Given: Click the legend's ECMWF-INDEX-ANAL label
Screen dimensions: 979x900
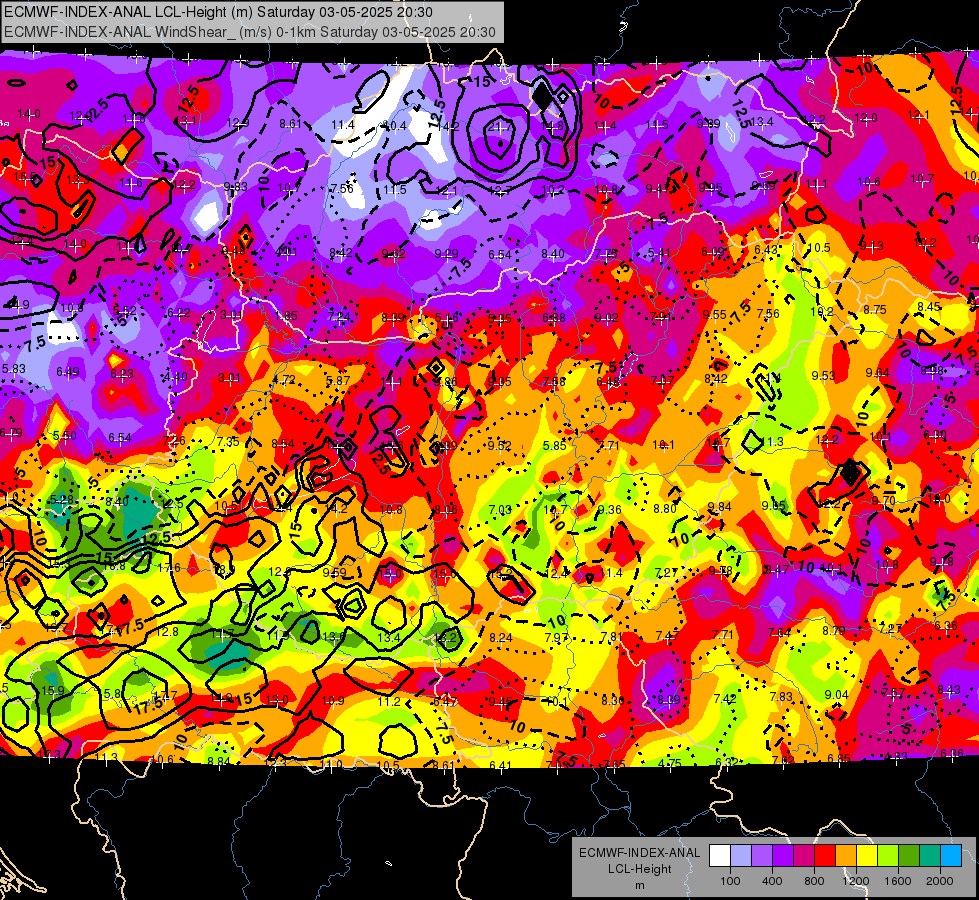Looking at the screenshot, I should click(x=639, y=853).
